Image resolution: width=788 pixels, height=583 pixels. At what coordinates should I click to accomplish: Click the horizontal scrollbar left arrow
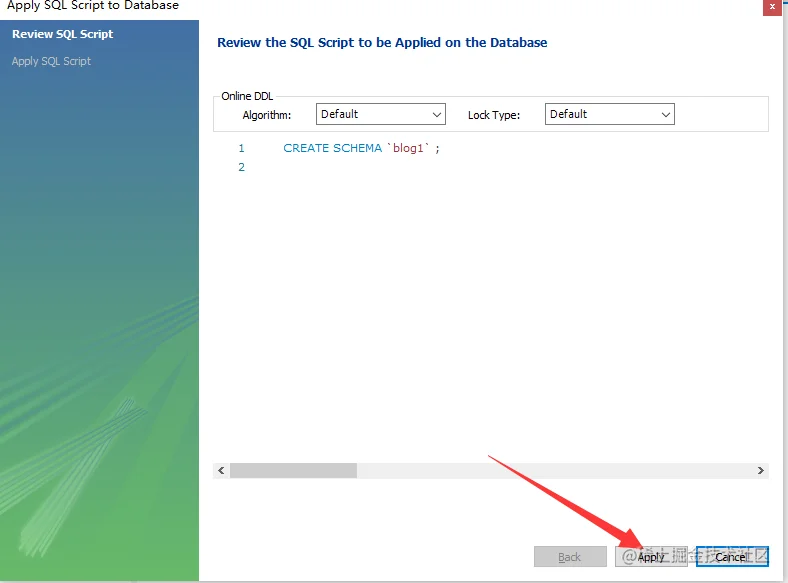coord(221,470)
